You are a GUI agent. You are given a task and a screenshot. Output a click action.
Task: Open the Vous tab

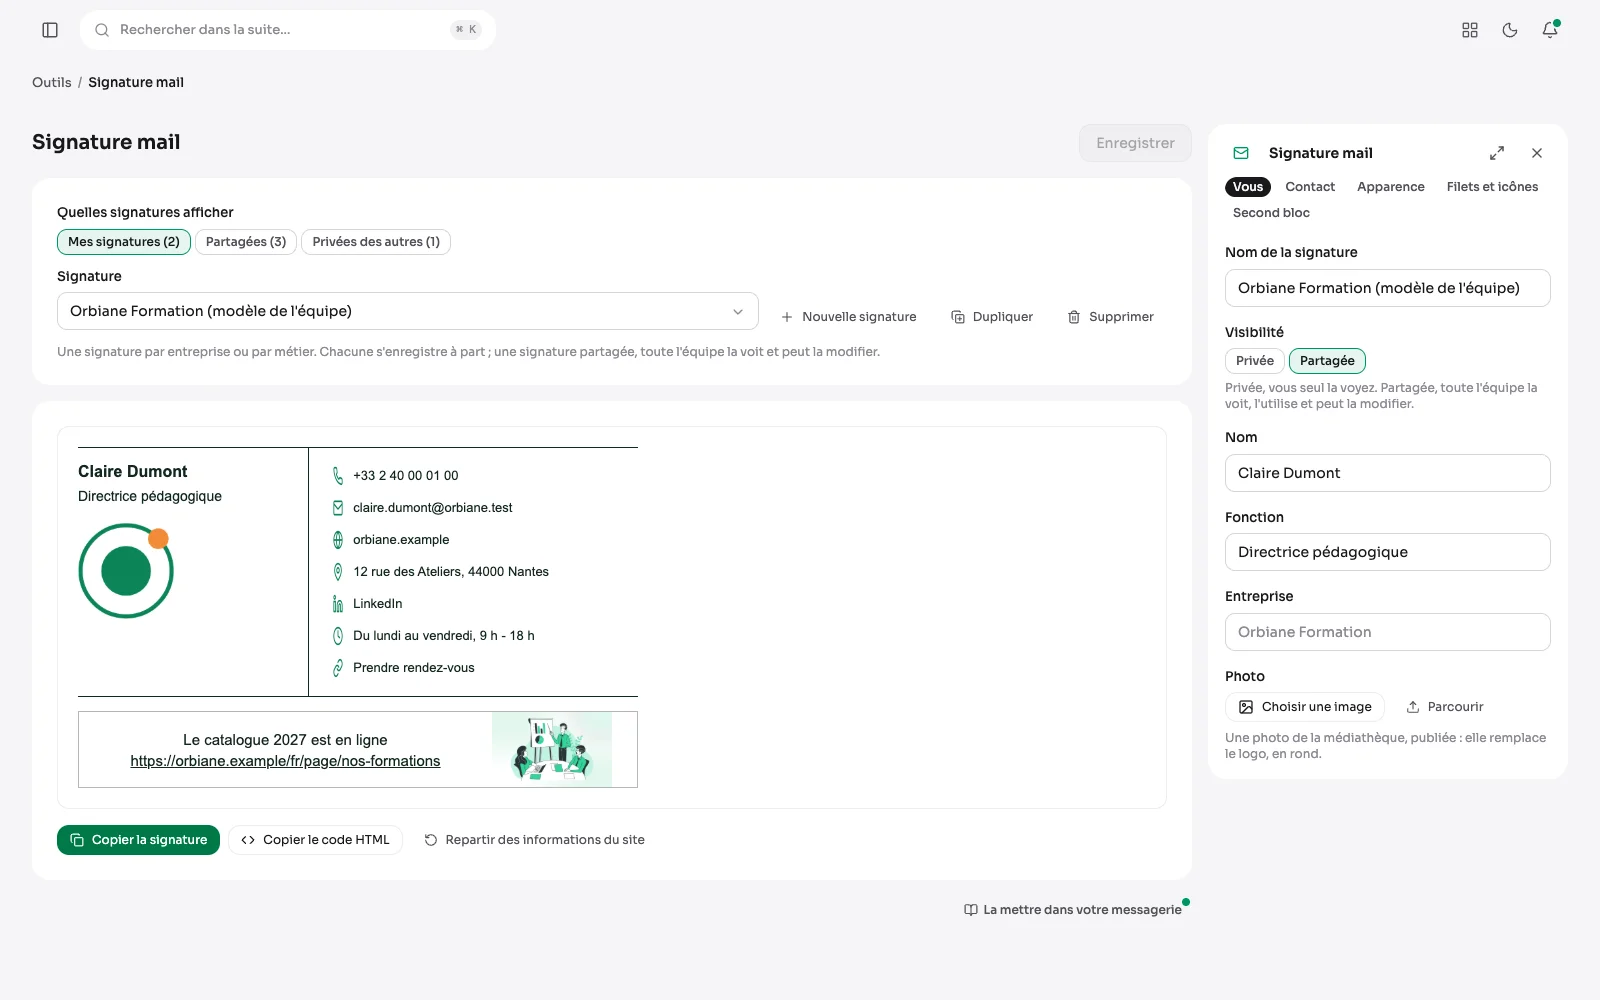(x=1248, y=187)
